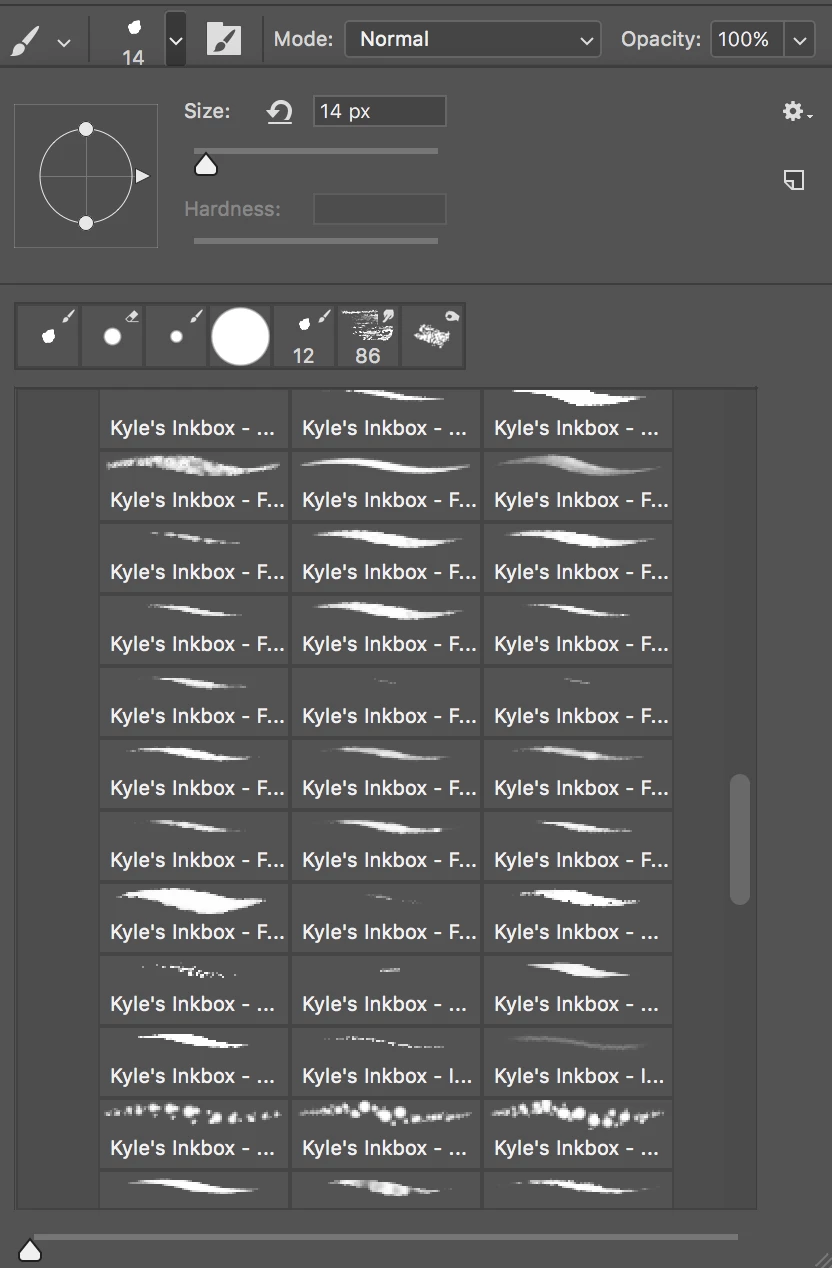832x1268 pixels.
Task: Open the gear settings menu of brush picker
Action: [x=796, y=112]
